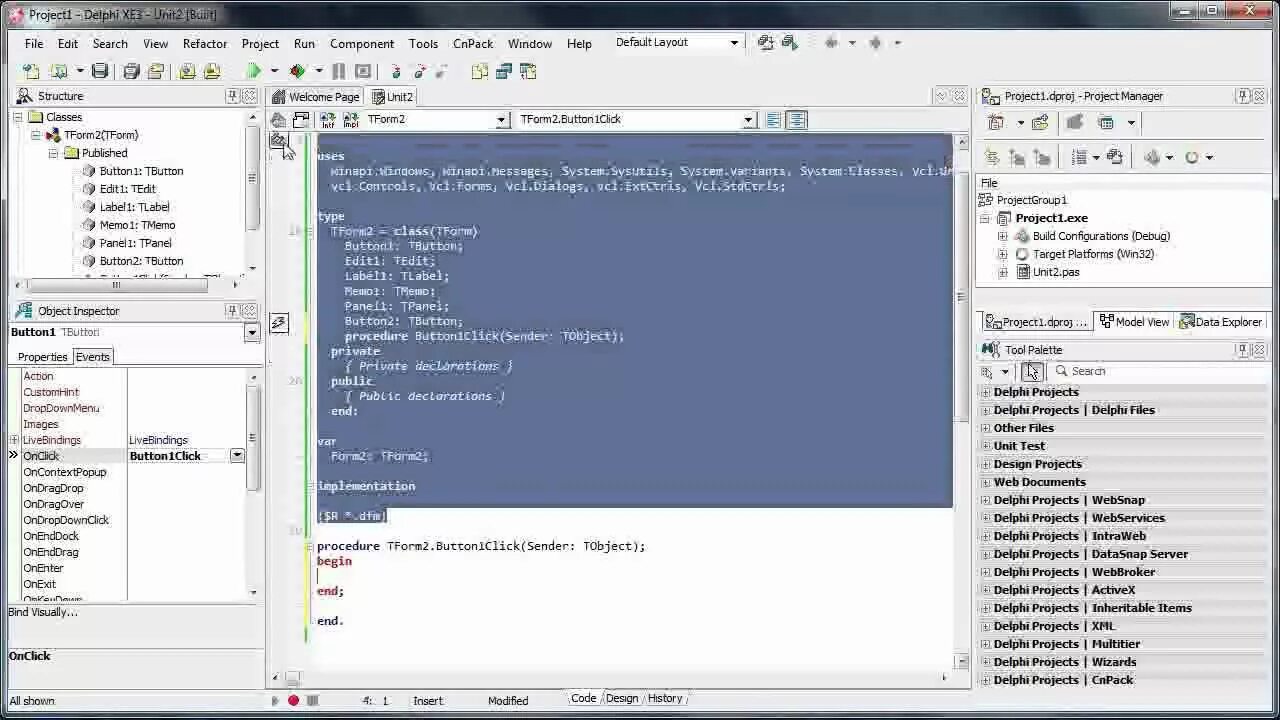The height and width of the screenshot is (720, 1280).
Task: Open the Button1 component selector dropdown
Action: 252,332
